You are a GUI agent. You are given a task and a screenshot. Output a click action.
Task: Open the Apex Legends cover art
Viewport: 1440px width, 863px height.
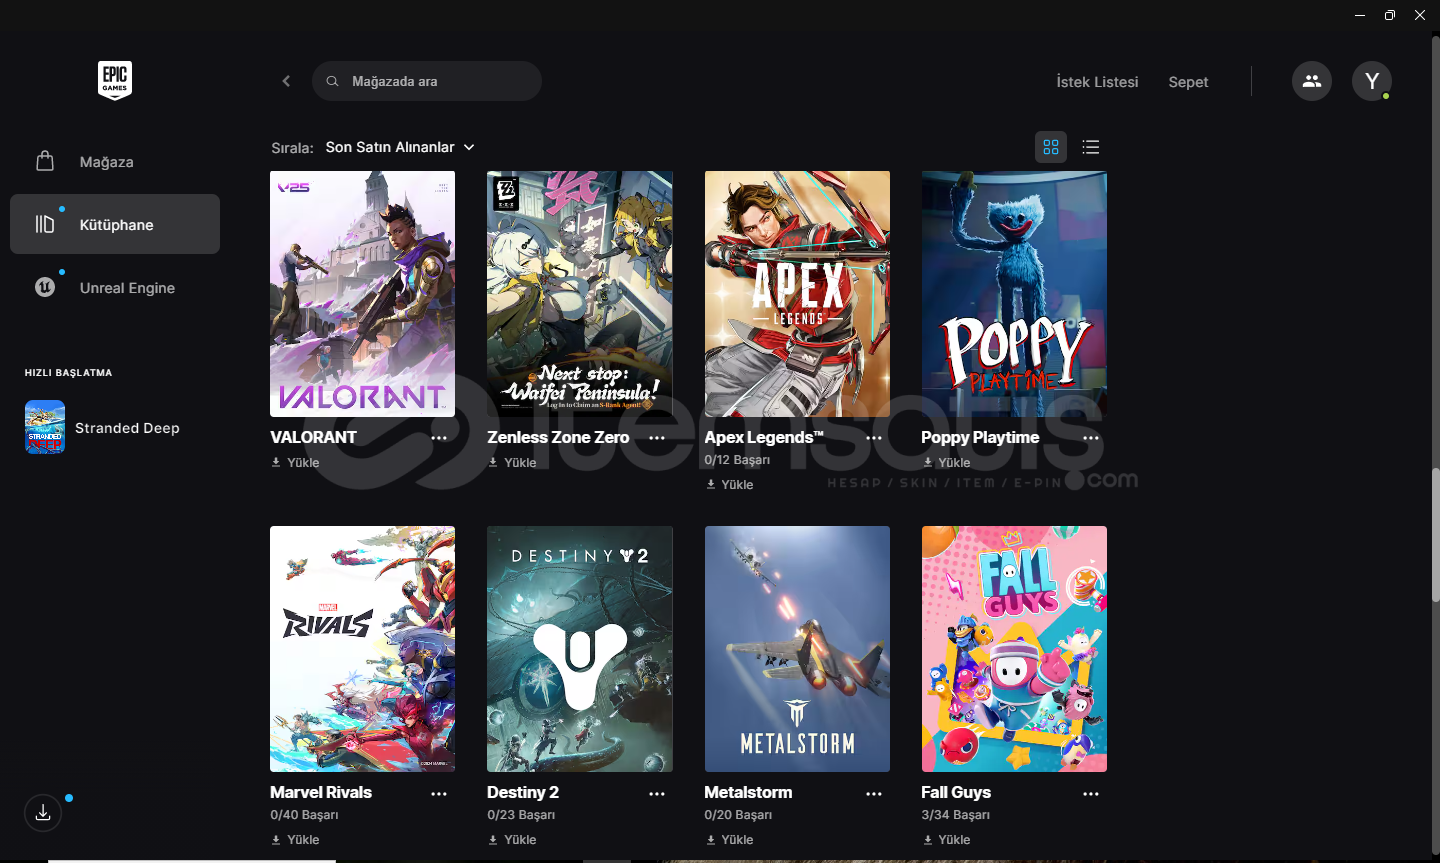pyautogui.click(x=797, y=294)
